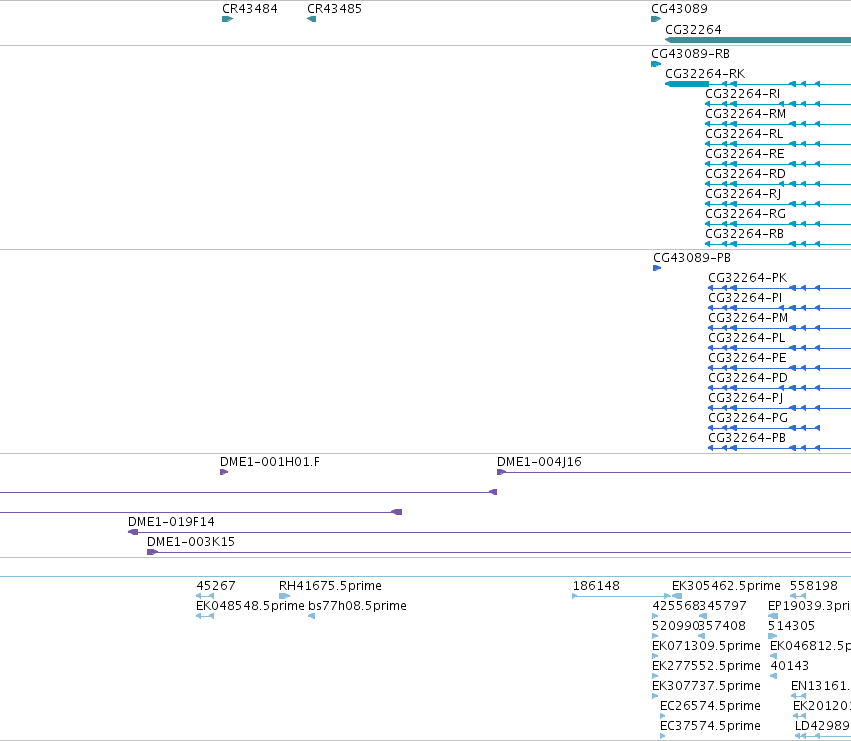Select EST 345797 label
The height and width of the screenshot is (741, 851).
point(723,606)
